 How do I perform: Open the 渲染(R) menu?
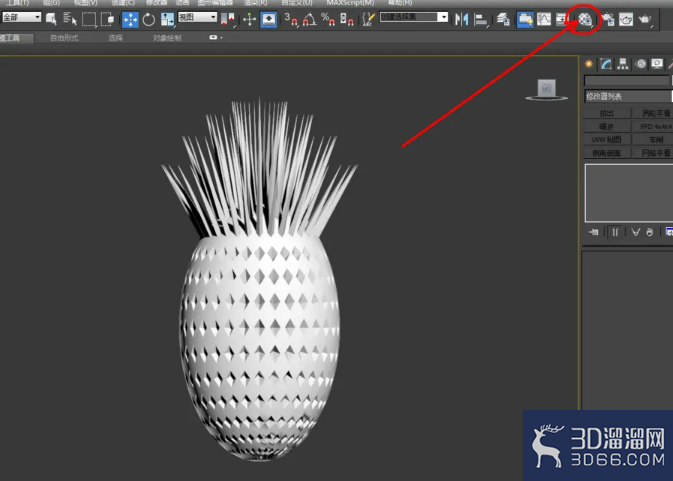tap(255, 3)
